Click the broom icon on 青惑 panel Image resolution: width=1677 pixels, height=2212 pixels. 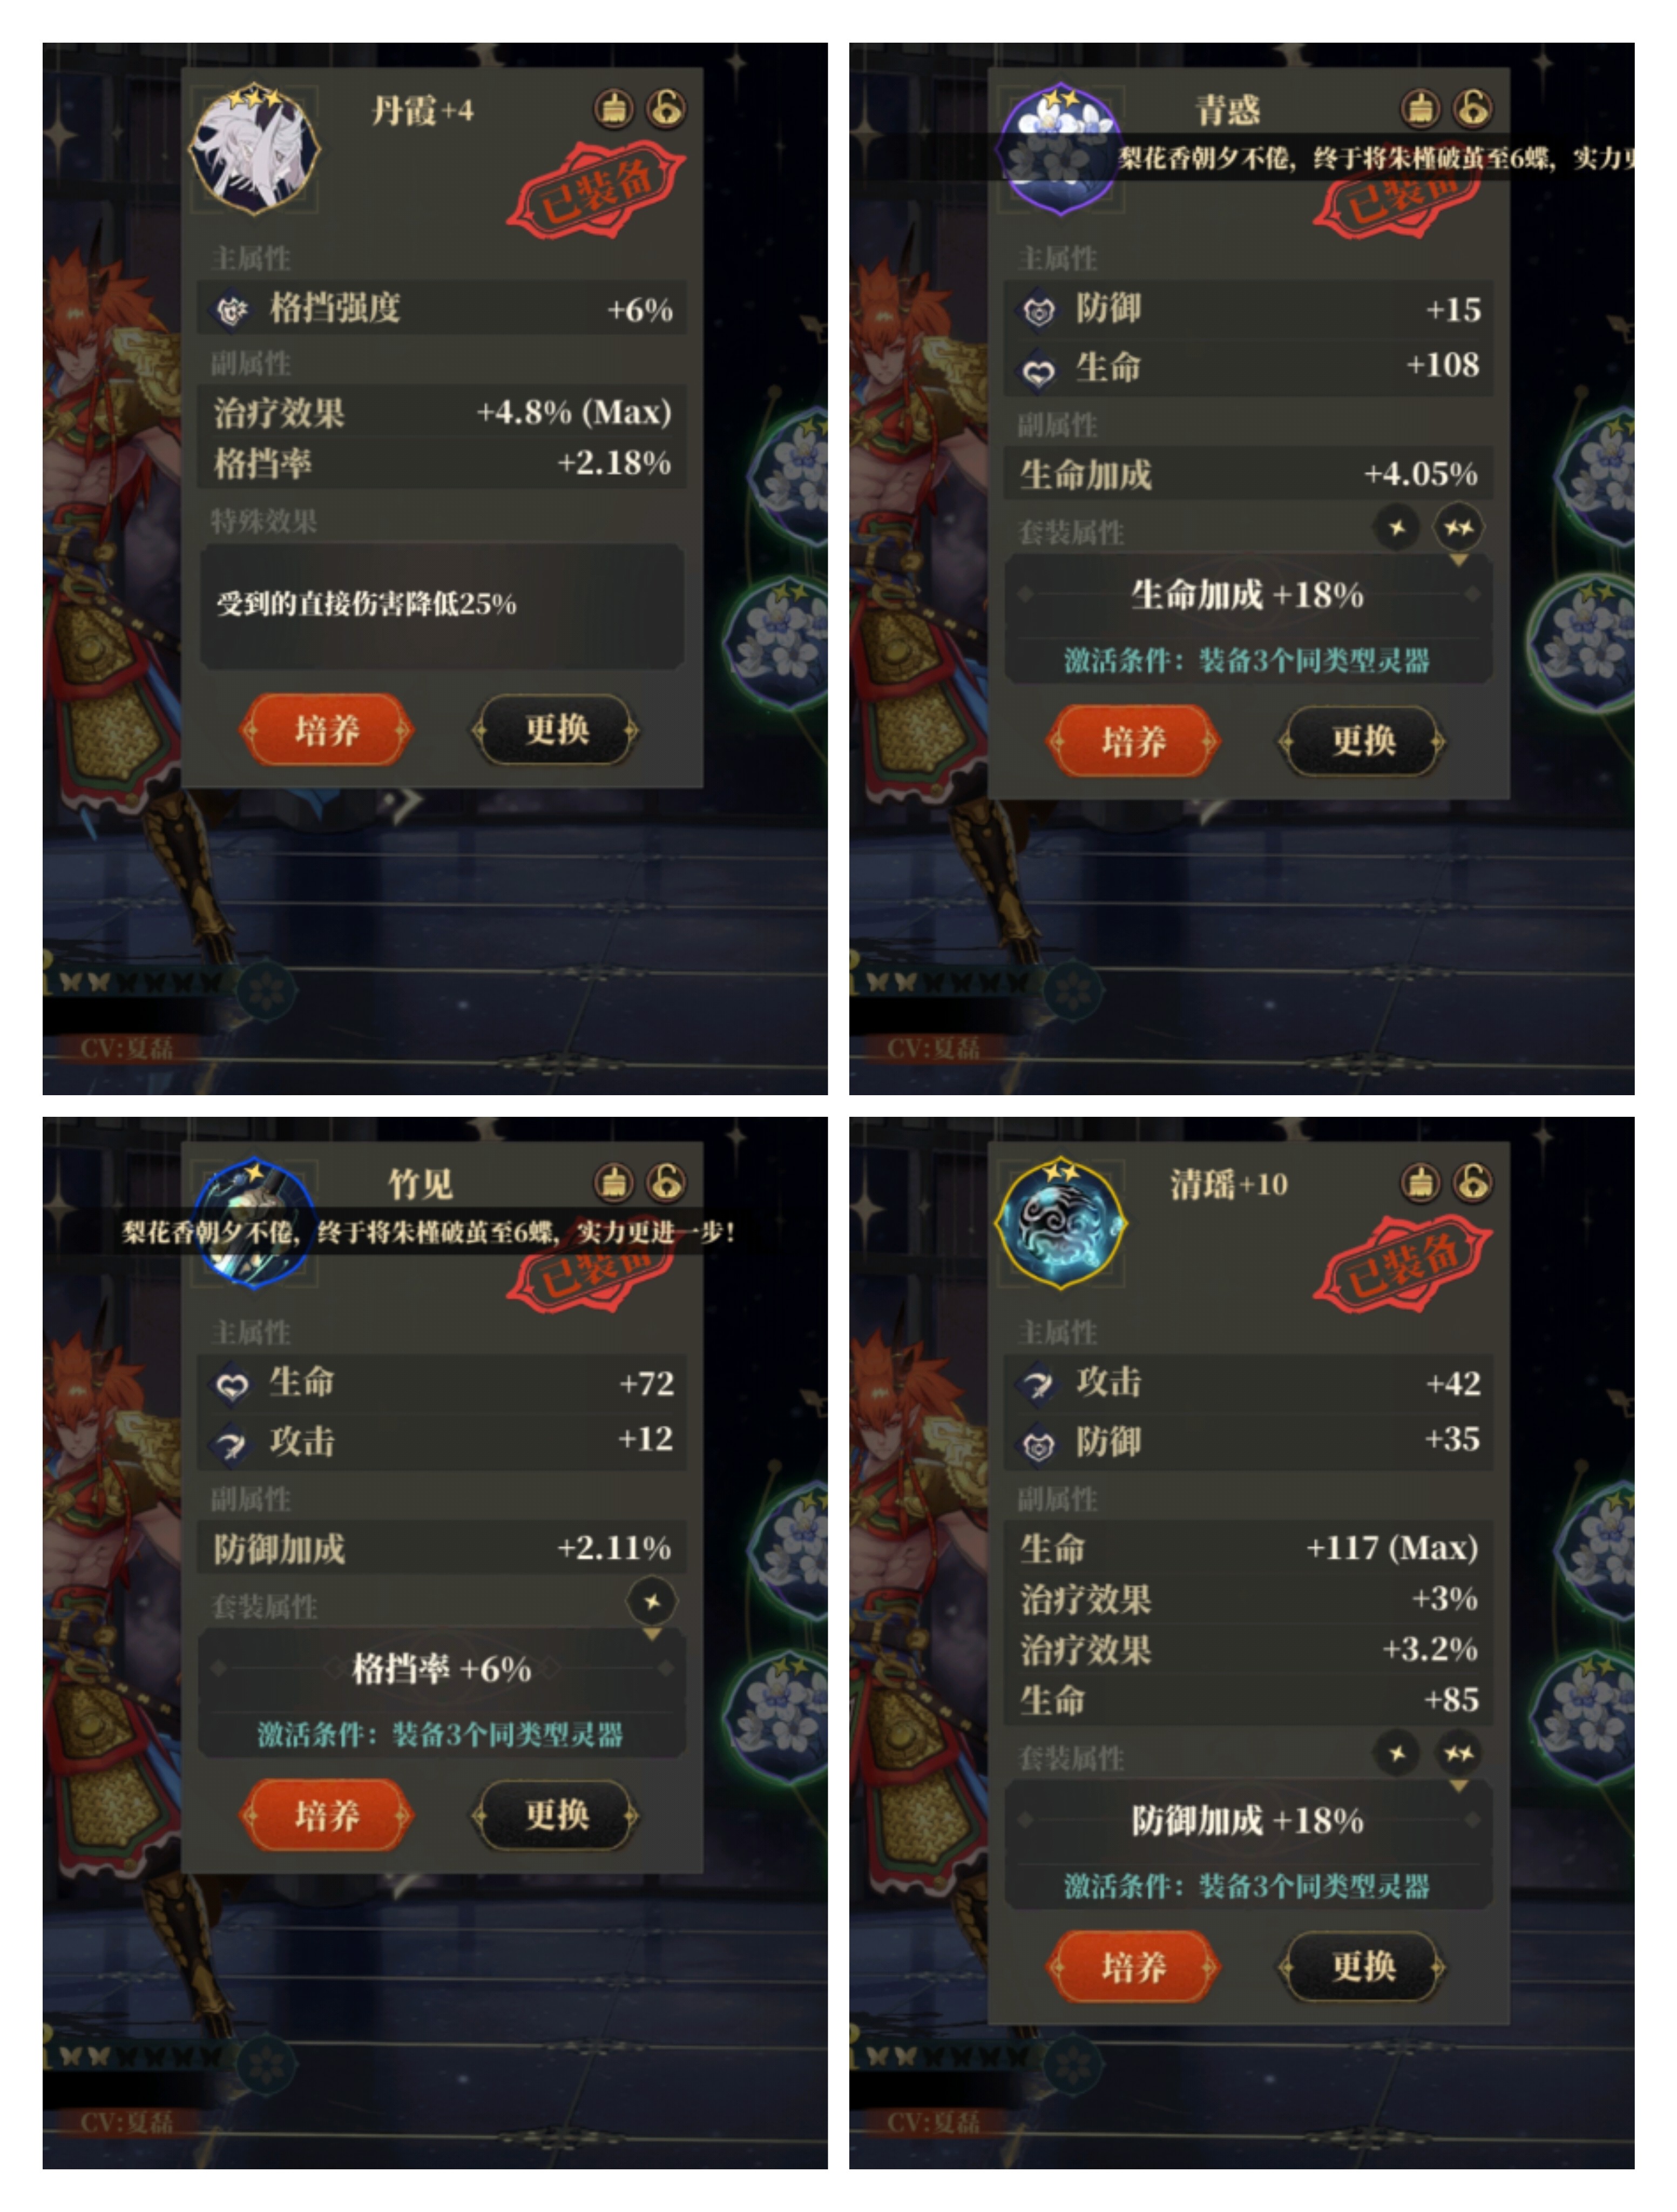[x=1420, y=108]
